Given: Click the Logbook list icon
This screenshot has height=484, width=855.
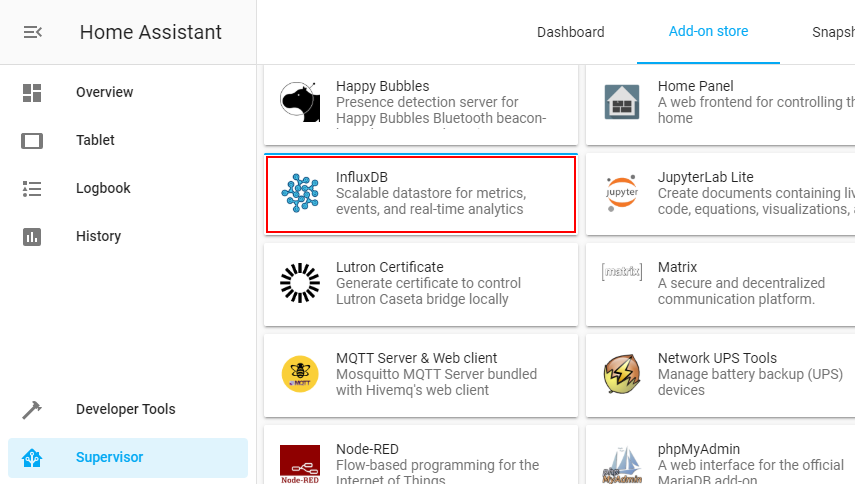Looking at the screenshot, I should [x=32, y=189].
